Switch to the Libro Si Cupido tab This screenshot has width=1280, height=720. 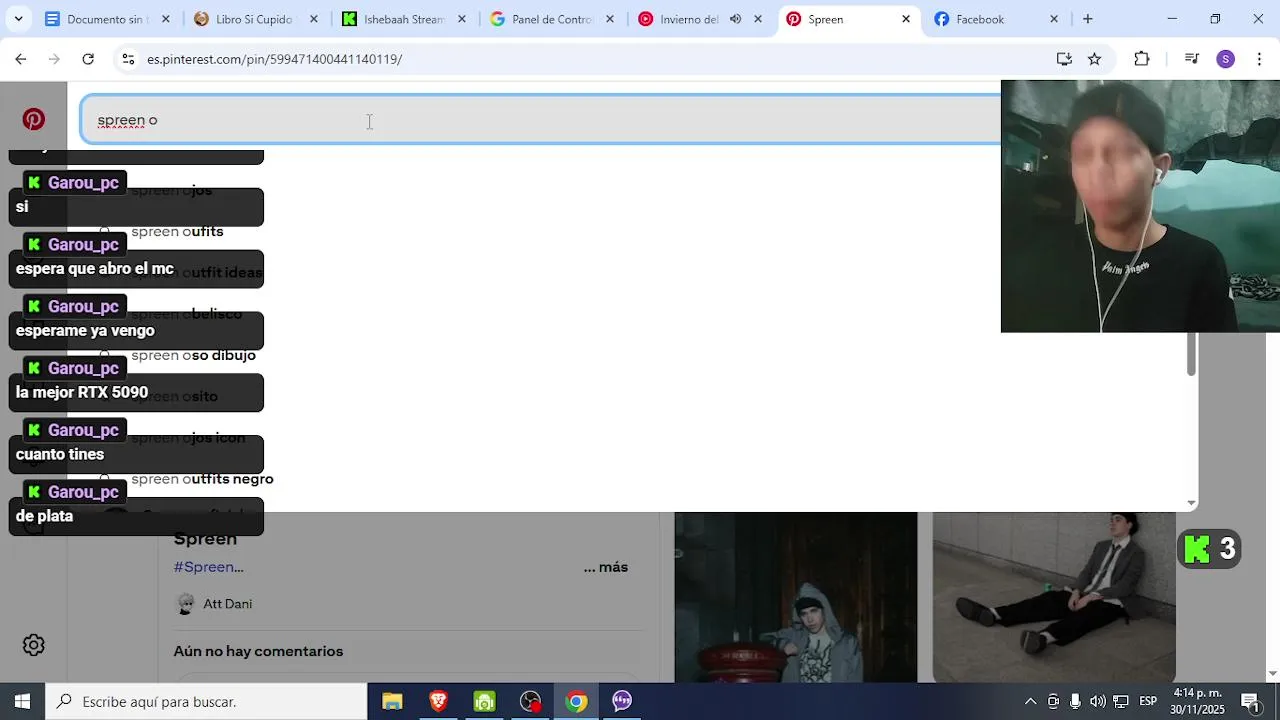[x=254, y=19]
